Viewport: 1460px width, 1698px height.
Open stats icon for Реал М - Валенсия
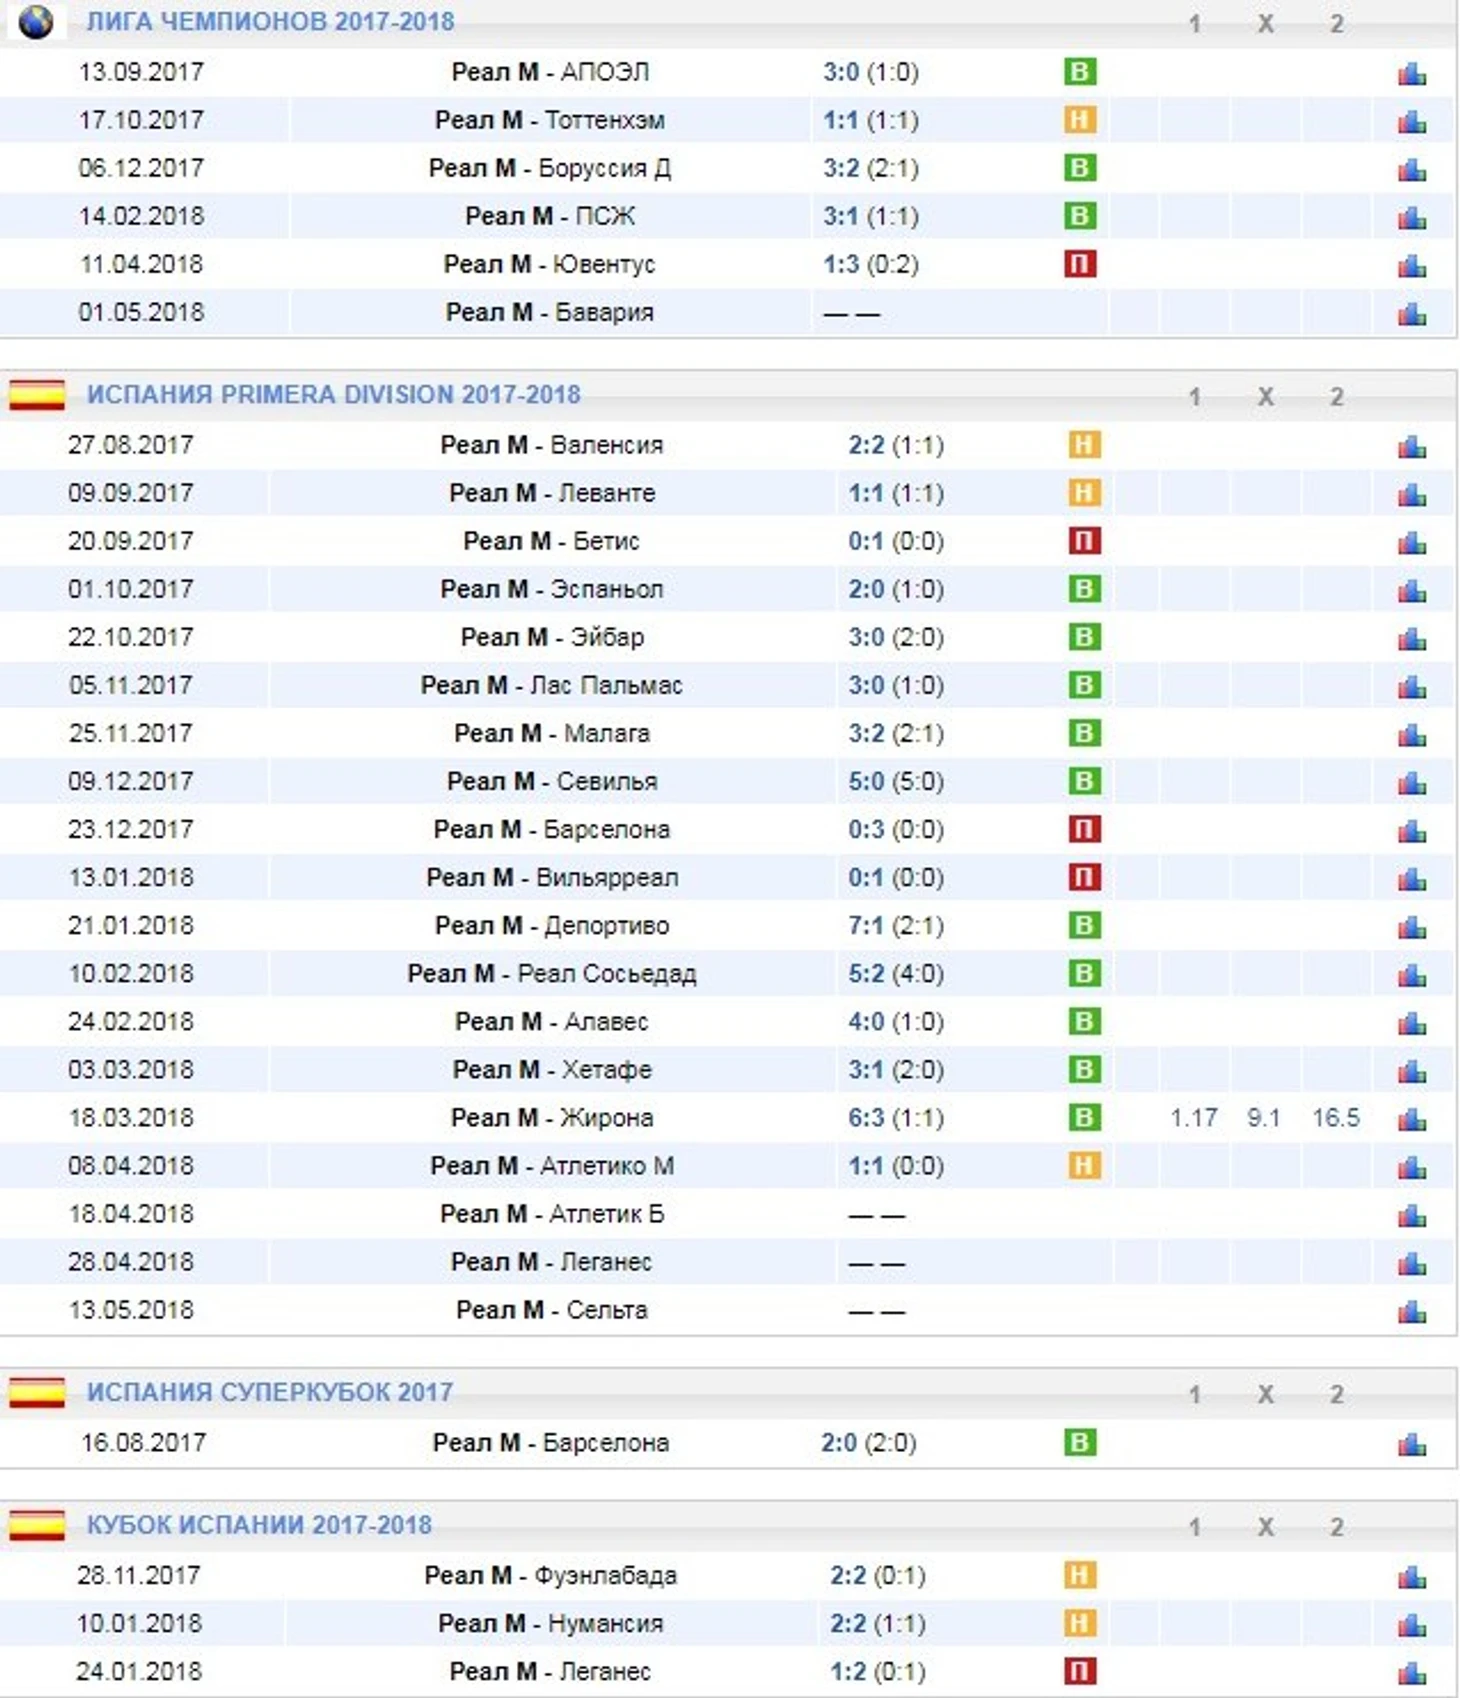(1412, 446)
